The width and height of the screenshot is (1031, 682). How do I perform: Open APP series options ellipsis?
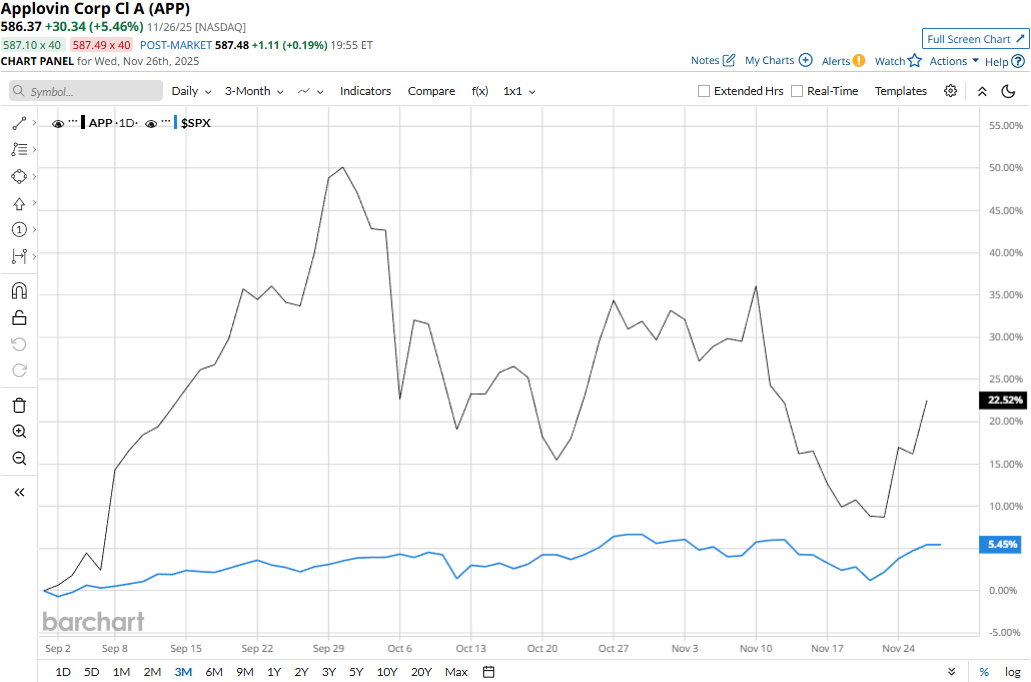click(73, 122)
